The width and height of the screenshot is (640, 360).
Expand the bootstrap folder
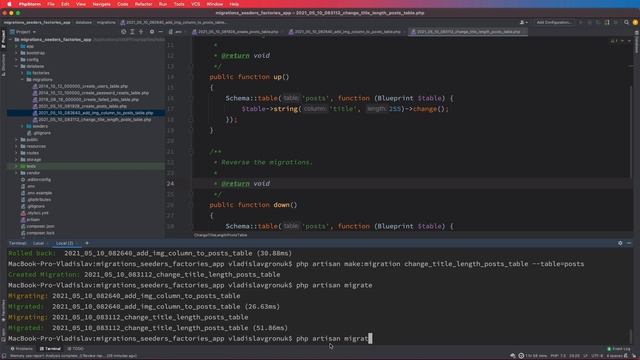coord(17,53)
